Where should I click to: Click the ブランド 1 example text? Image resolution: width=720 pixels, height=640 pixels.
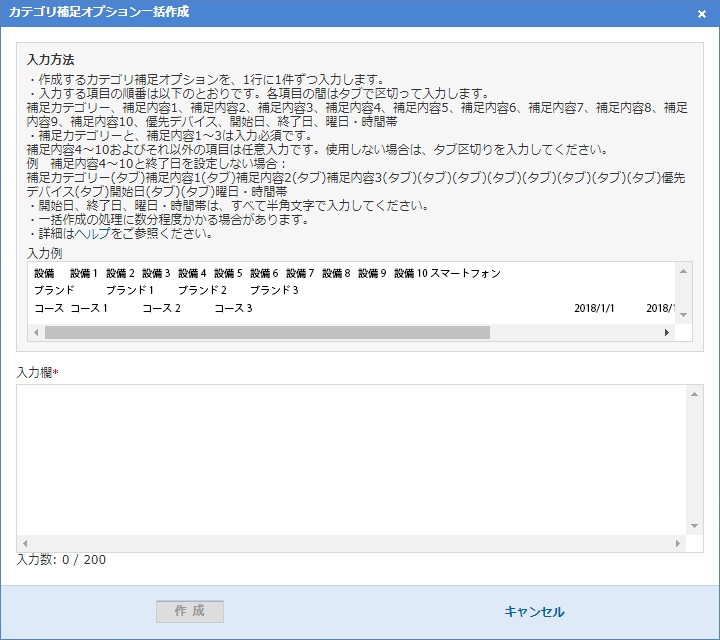[x=129, y=290]
